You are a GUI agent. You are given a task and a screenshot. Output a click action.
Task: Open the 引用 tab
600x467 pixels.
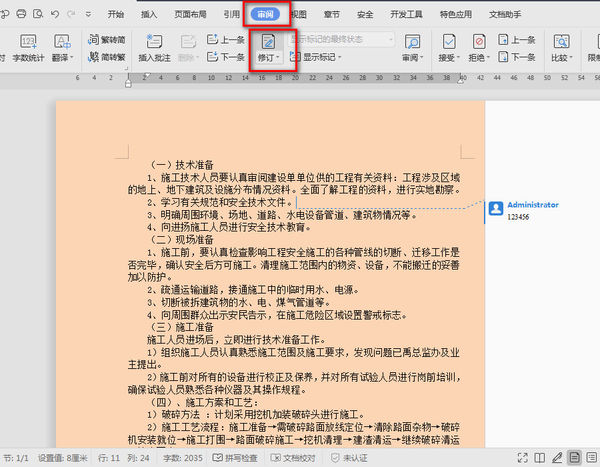coord(232,15)
